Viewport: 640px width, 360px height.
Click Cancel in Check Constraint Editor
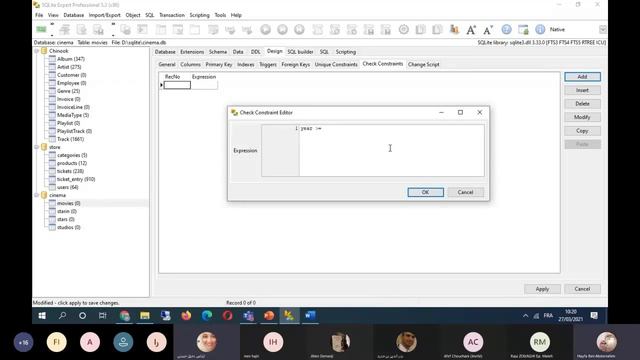(x=465, y=192)
